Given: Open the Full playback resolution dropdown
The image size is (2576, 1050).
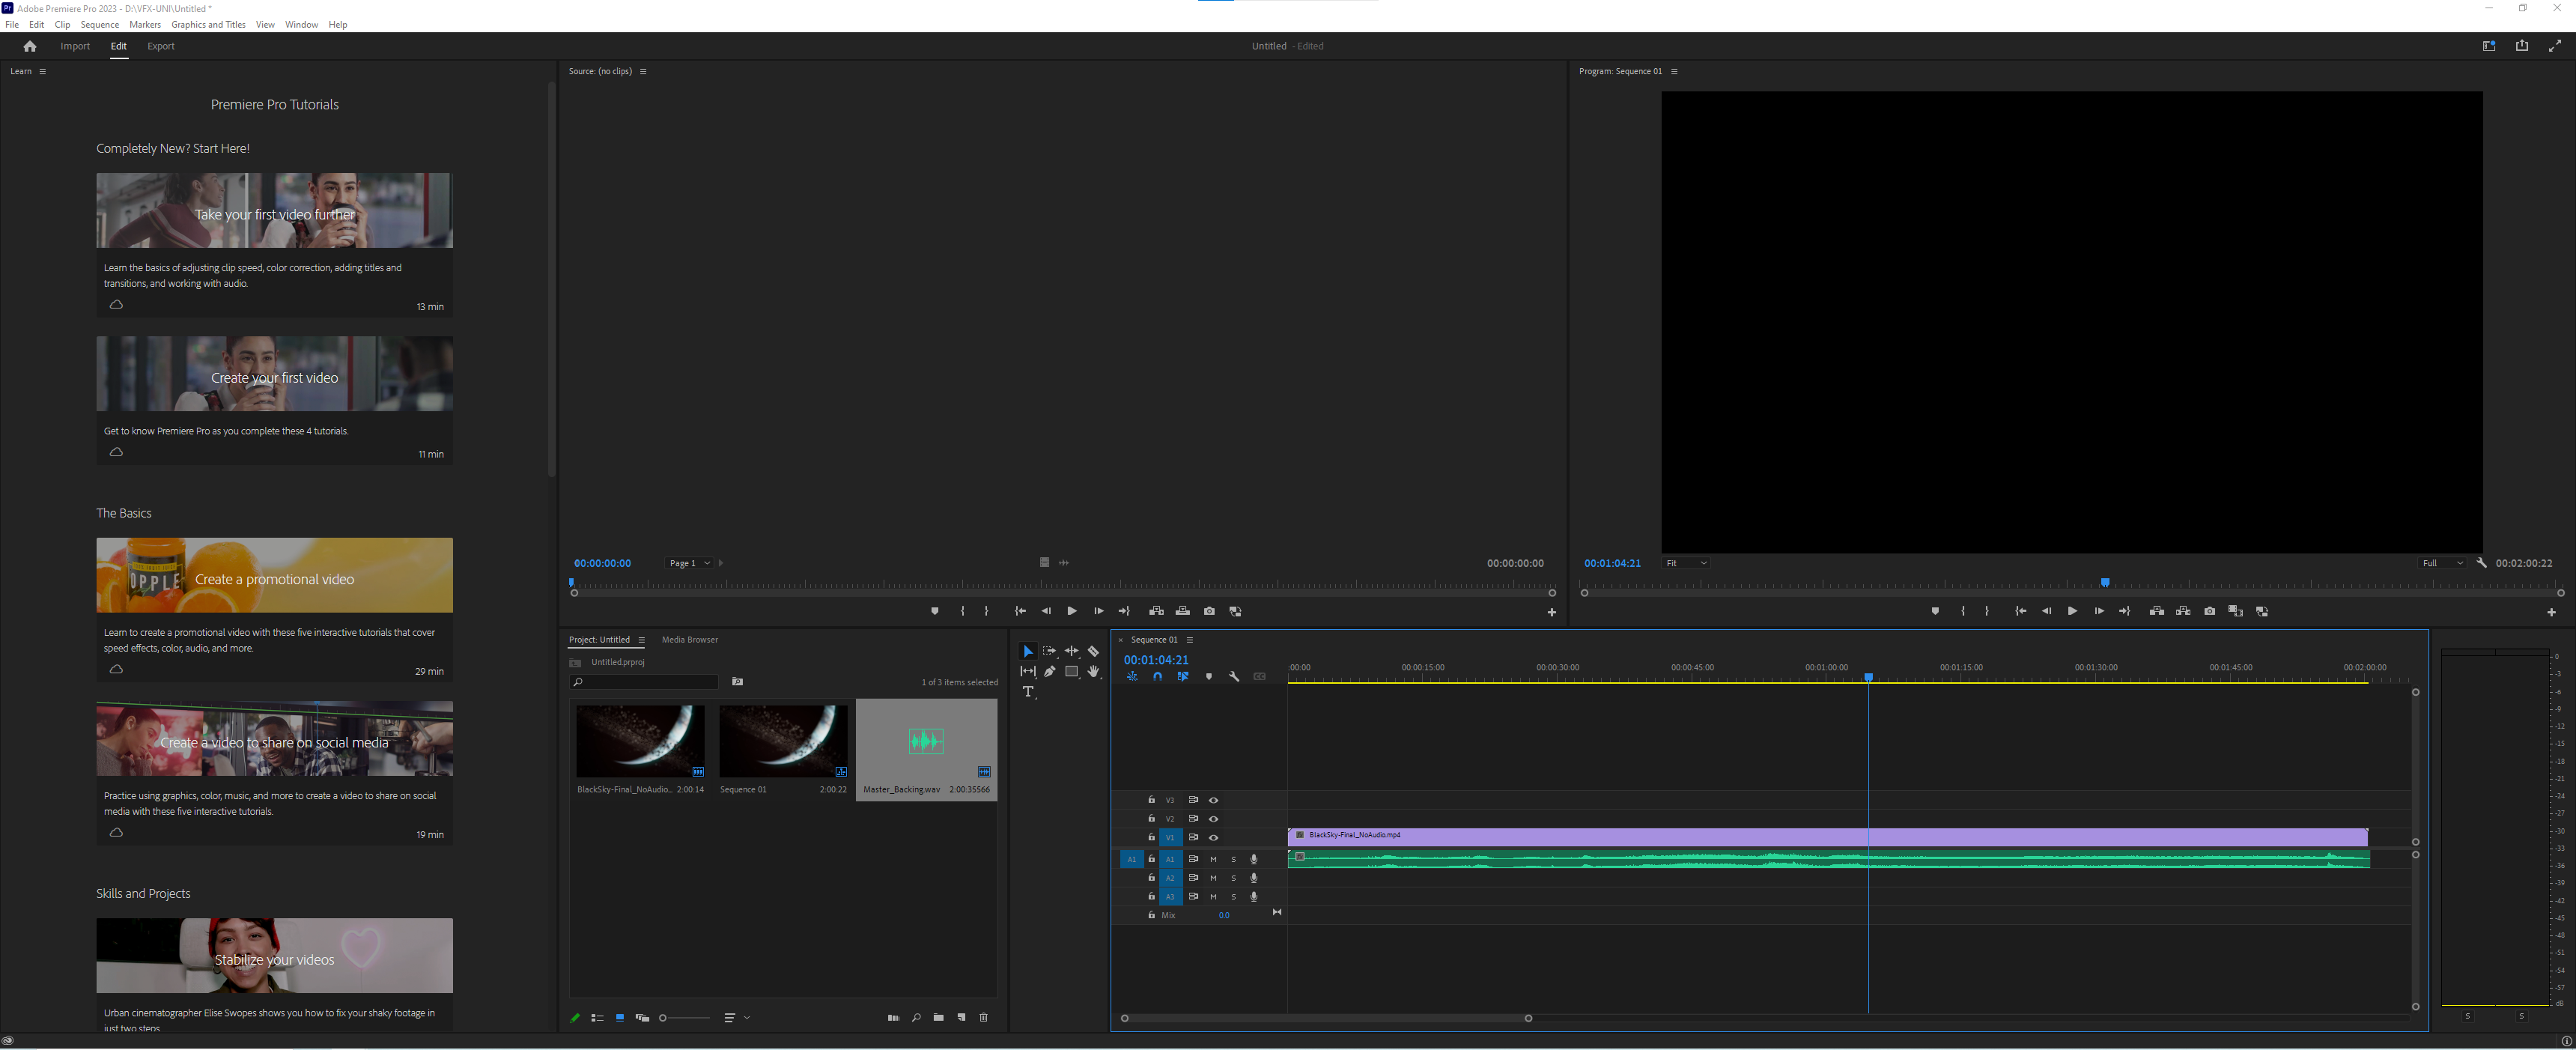Looking at the screenshot, I should pos(2441,563).
